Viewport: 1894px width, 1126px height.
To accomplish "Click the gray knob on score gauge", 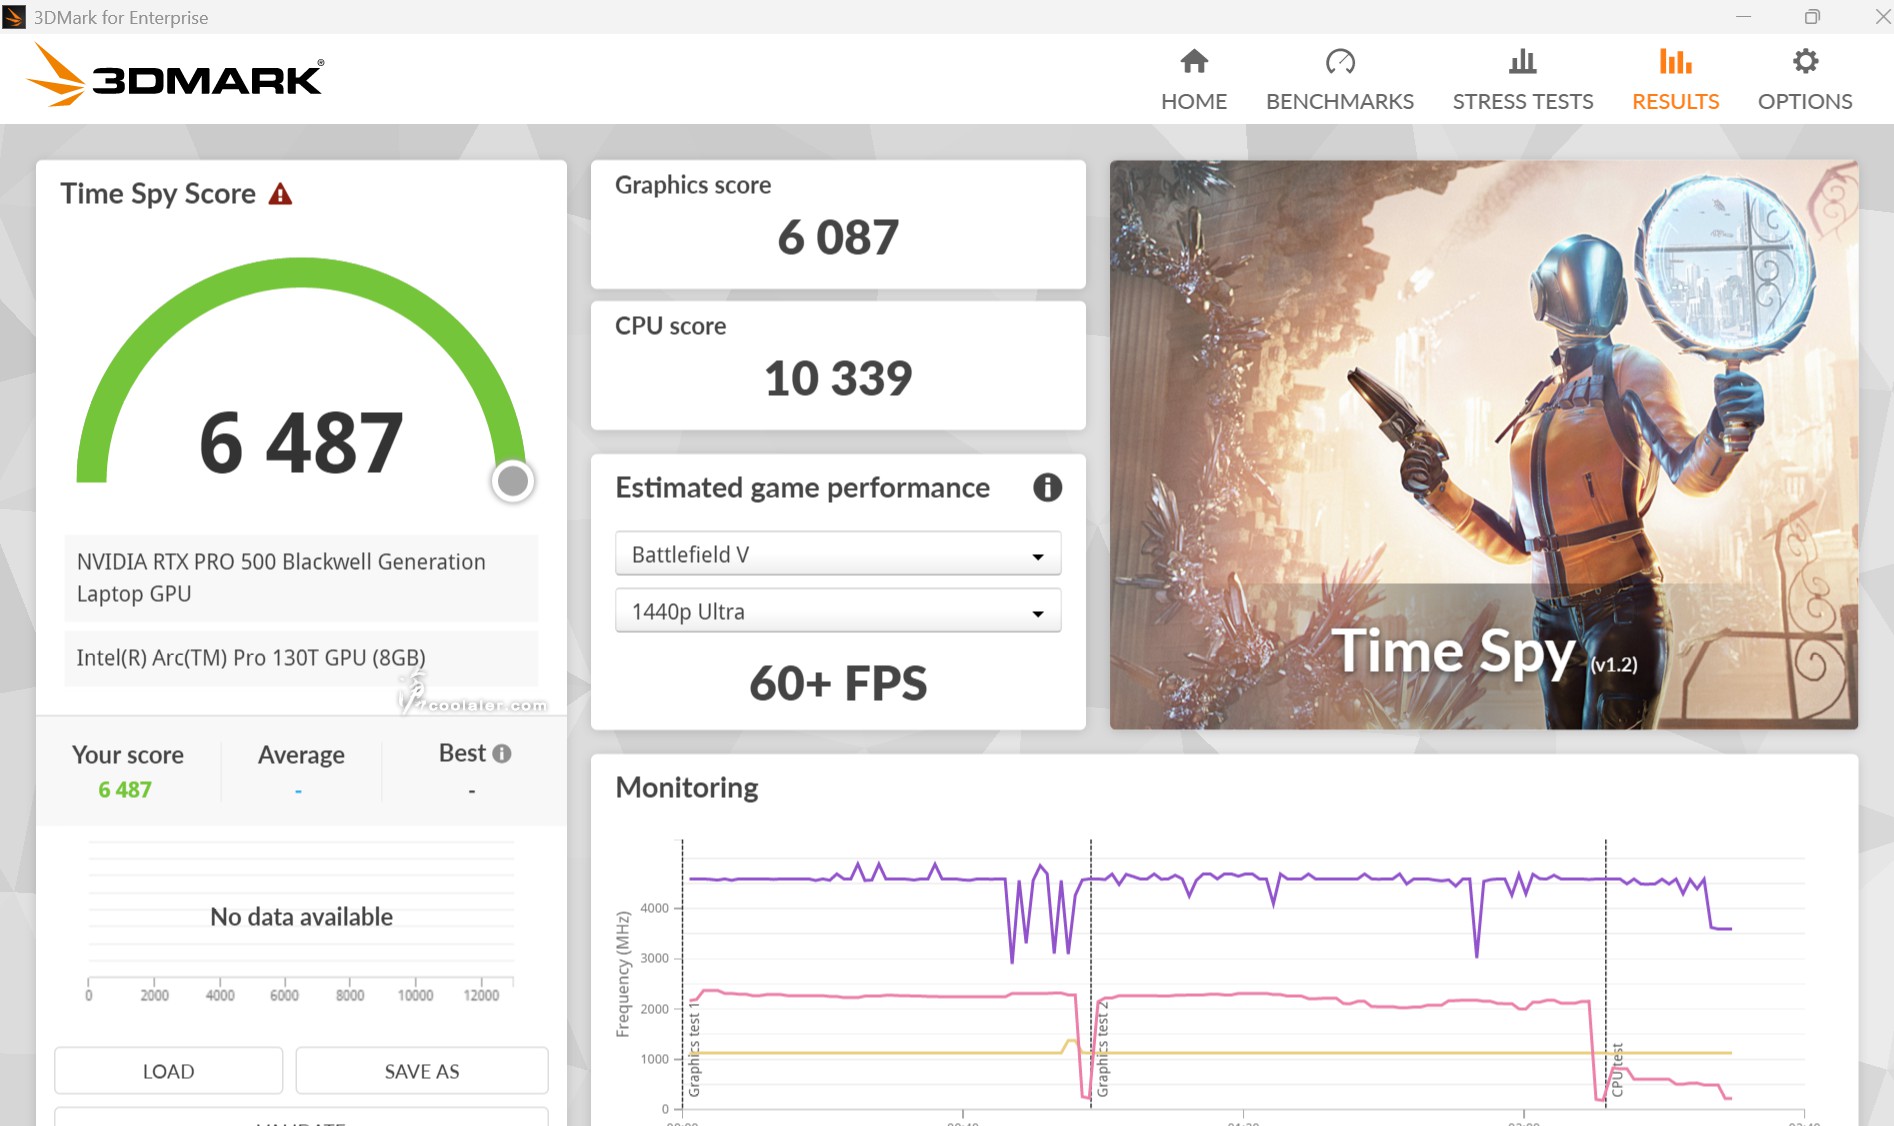I will tap(513, 481).
